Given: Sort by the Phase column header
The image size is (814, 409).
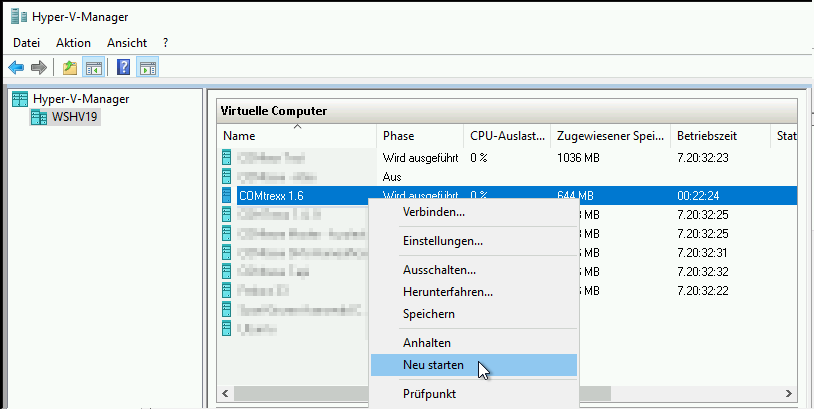Looking at the screenshot, I should [420, 135].
